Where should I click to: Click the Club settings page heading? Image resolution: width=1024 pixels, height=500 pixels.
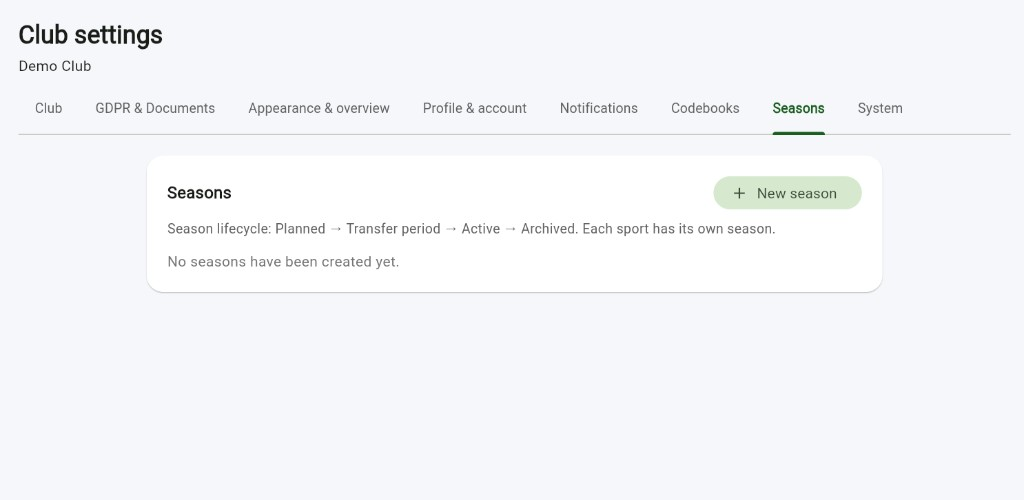(90, 35)
